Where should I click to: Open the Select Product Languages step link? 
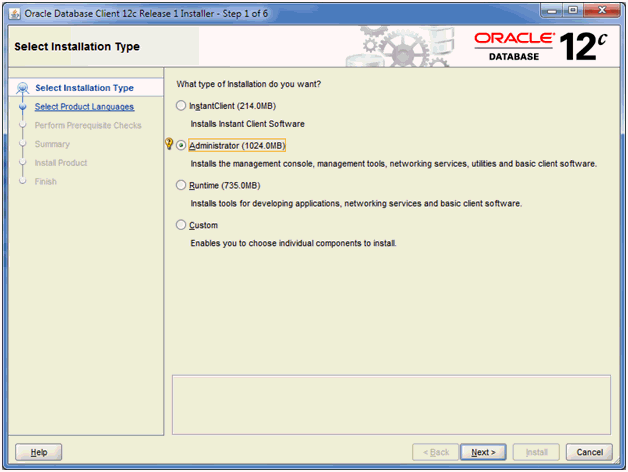pyautogui.click(x=84, y=107)
